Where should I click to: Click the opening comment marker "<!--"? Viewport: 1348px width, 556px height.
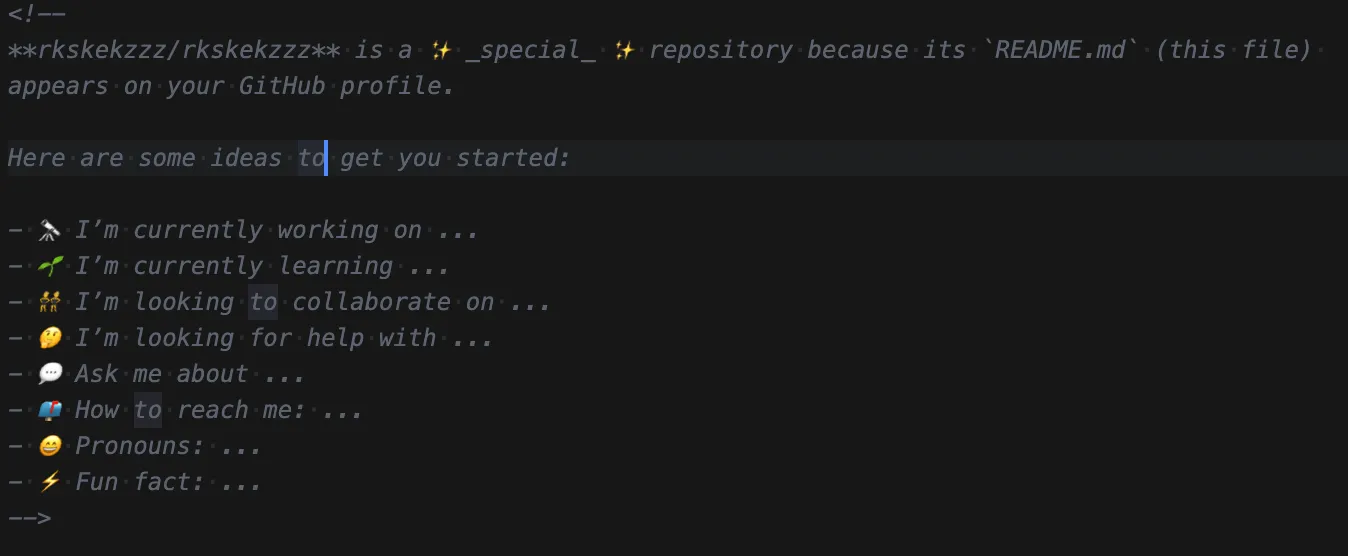point(36,14)
